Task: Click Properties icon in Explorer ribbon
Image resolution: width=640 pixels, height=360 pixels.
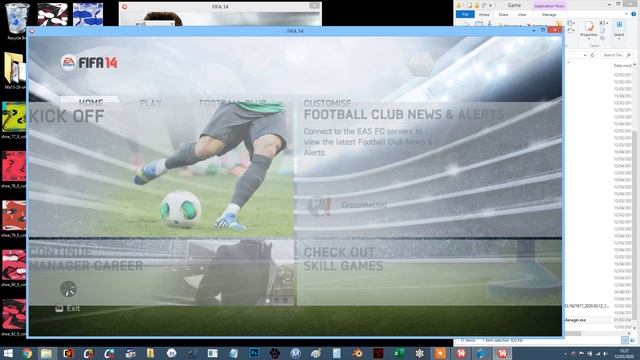Action: point(589,26)
